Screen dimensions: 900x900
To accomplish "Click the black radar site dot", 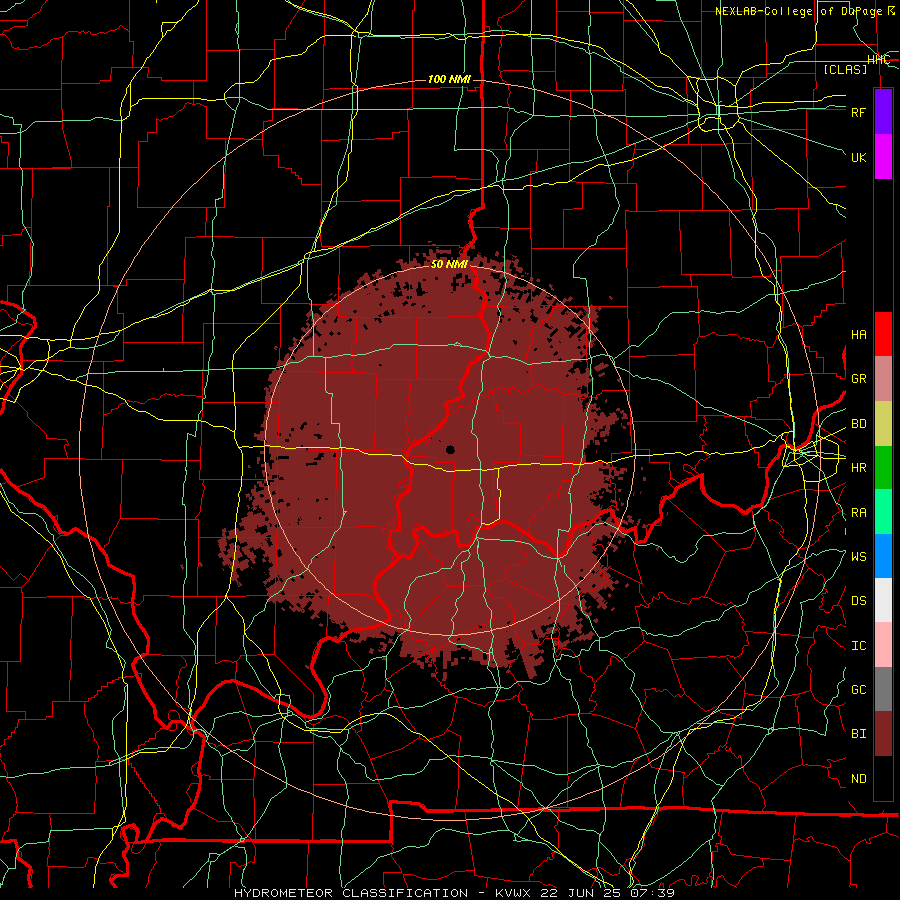I will 451,450.
